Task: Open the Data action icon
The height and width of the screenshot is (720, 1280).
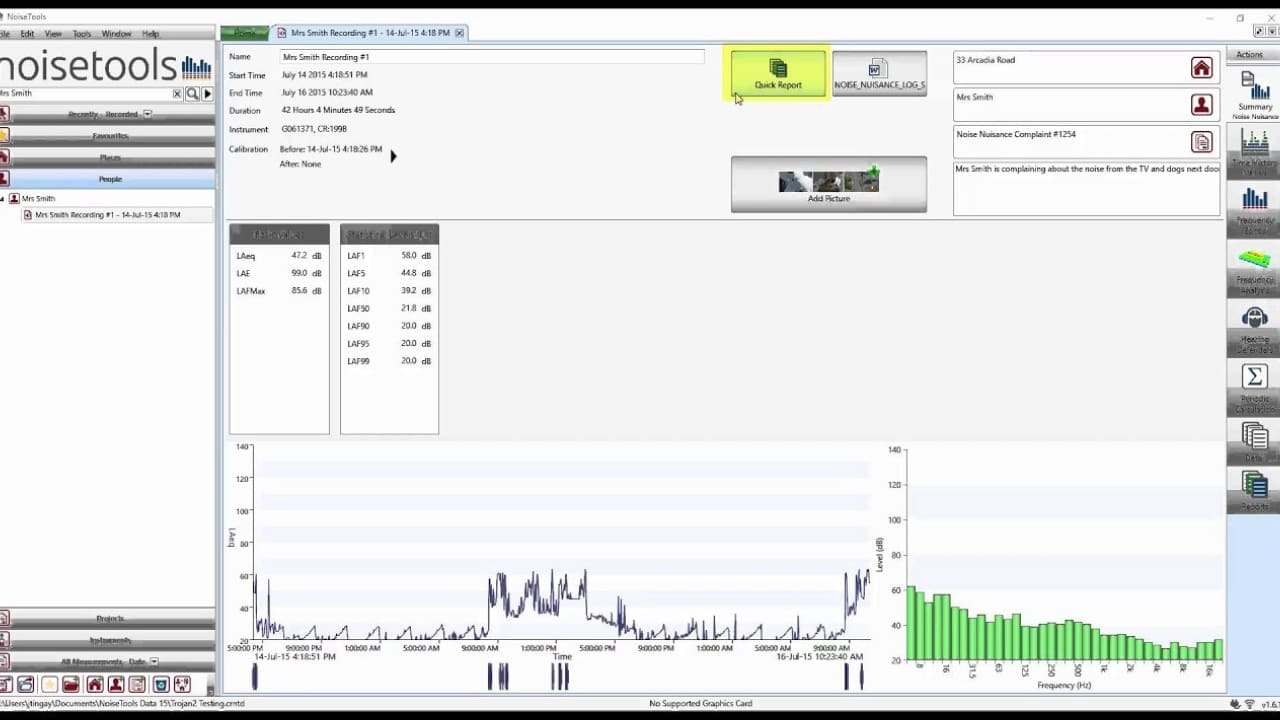Action: [1254, 441]
